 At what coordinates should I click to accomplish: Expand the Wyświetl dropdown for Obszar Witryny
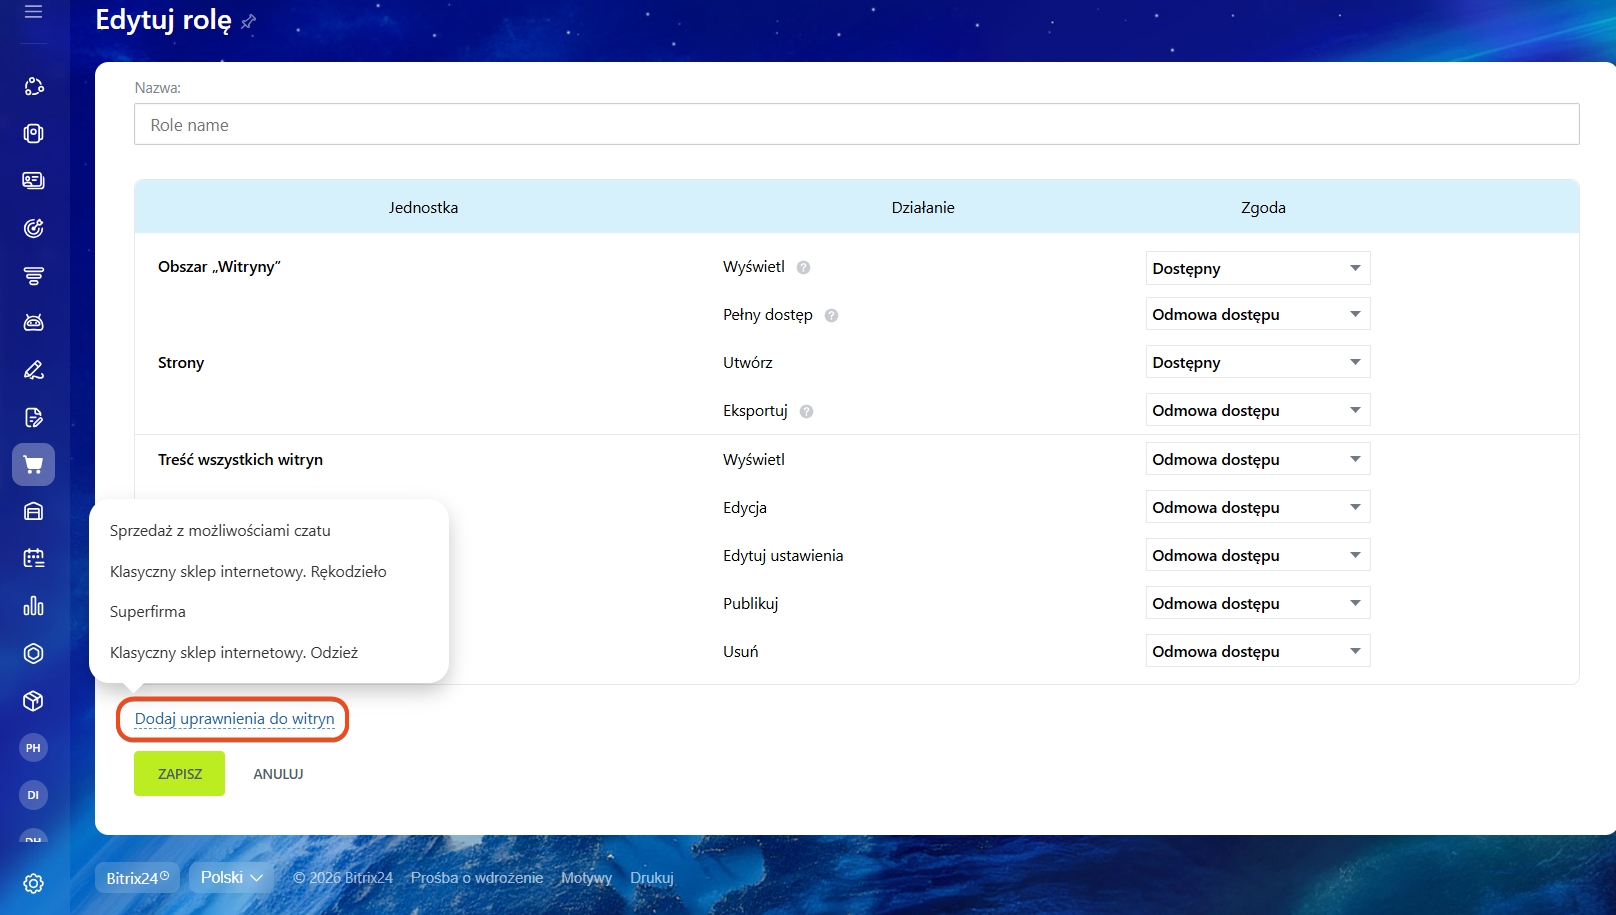1257,268
